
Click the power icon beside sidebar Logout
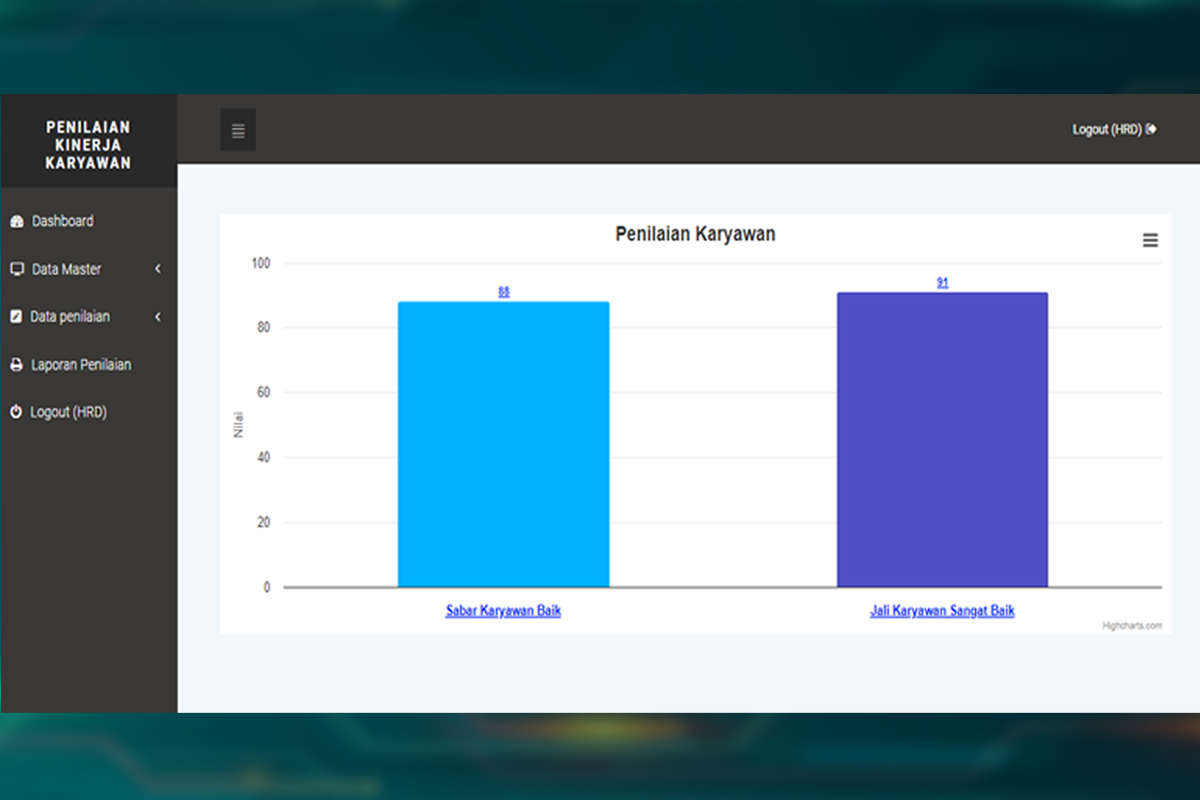pyautogui.click(x=16, y=412)
